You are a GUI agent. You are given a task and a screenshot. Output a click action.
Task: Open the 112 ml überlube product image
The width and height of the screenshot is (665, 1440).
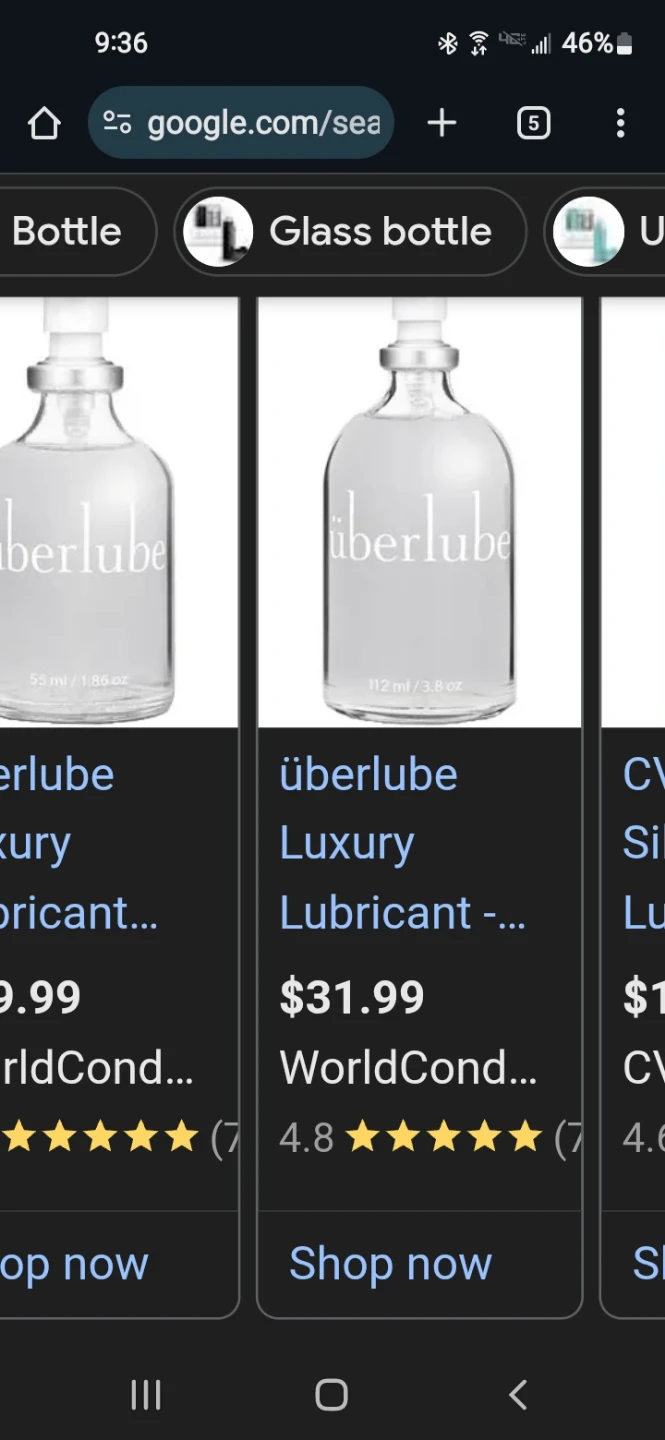(x=419, y=512)
